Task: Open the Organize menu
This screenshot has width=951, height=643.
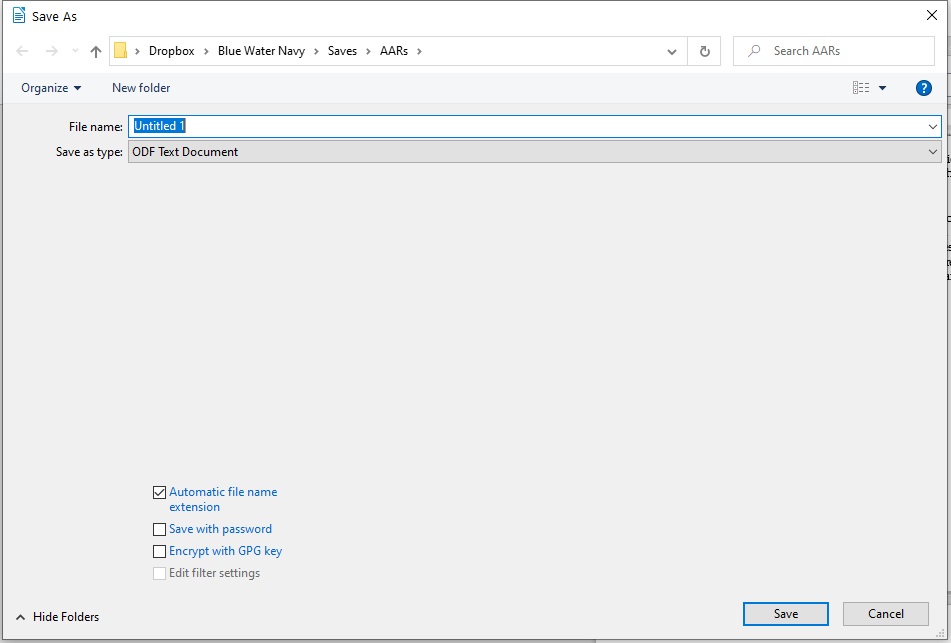Action: point(51,88)
